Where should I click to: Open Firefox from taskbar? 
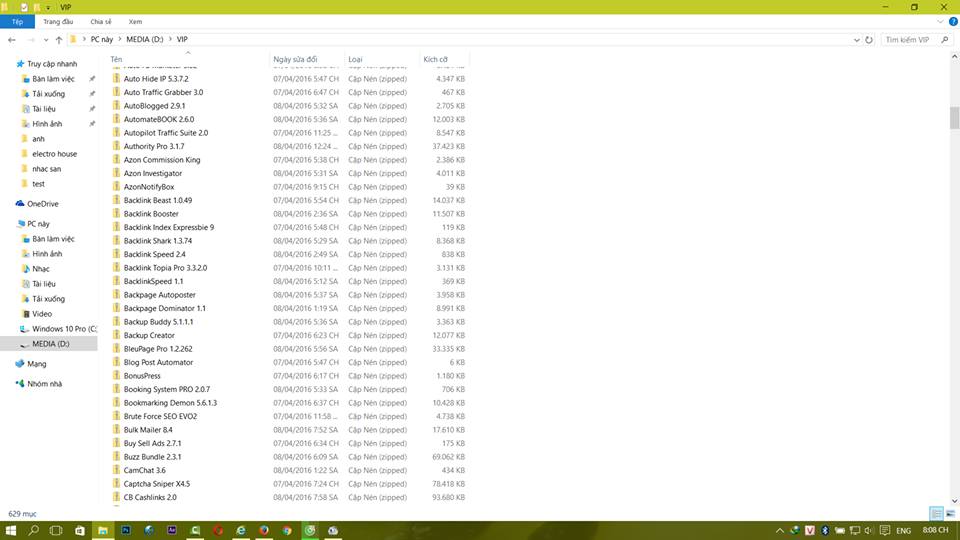tap(264, 530)
